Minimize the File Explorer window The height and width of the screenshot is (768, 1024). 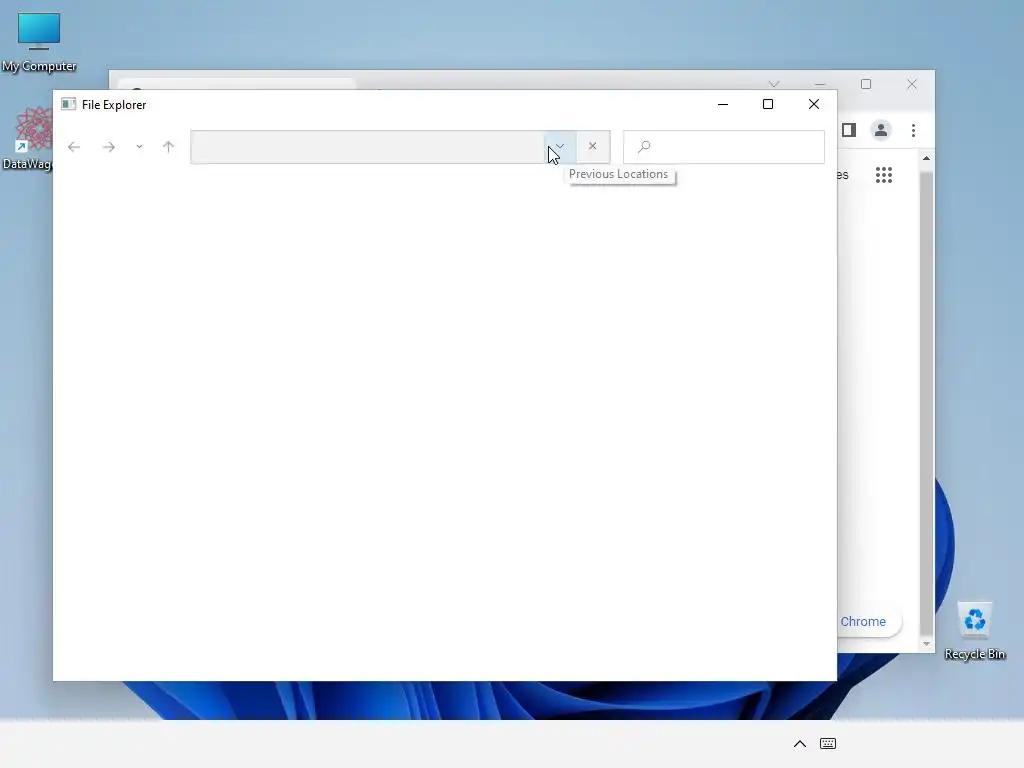pos(723,104)
